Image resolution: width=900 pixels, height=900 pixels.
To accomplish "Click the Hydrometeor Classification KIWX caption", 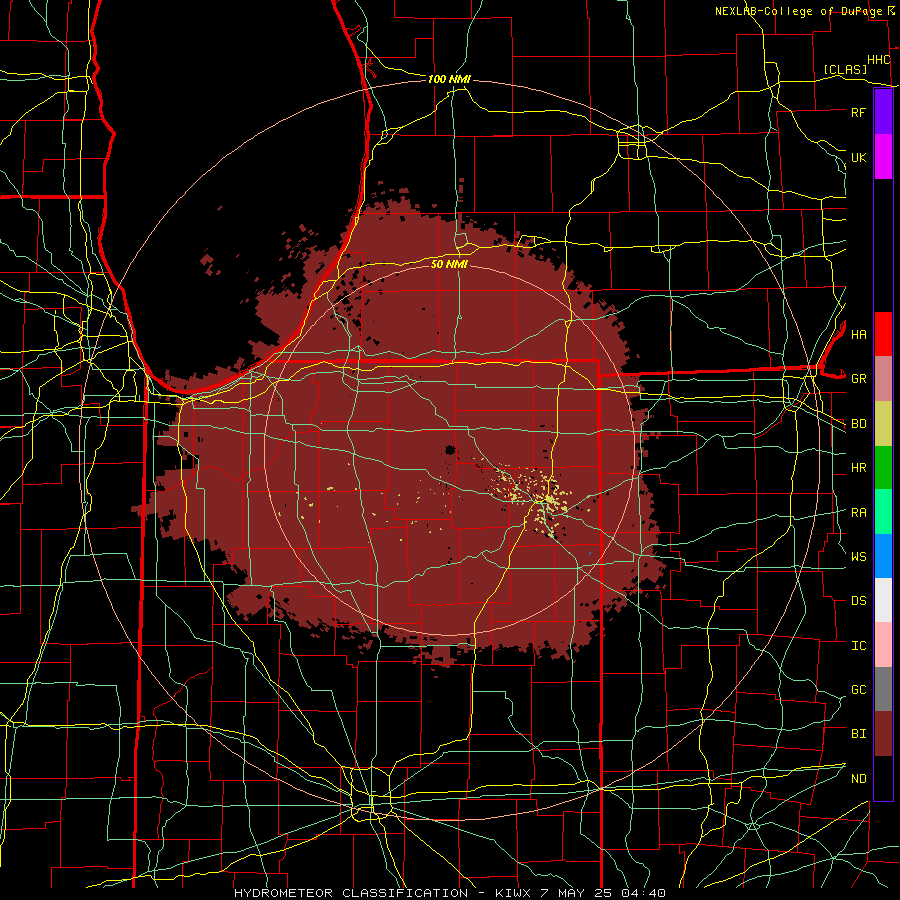I will tap(449, 893).
